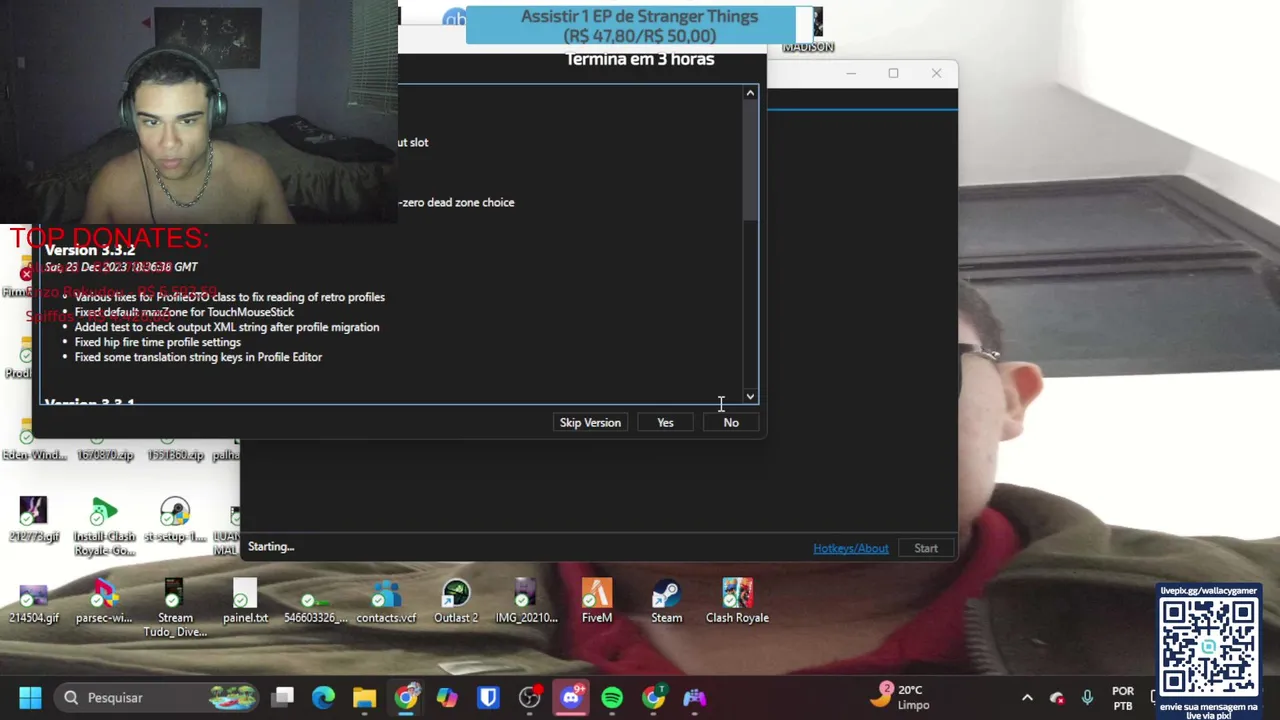Image resolution: width=1280 pixels, height=720 pixels.
Task: Open the OBS Studio taskbar icon
Action: (x=530, y=697)
